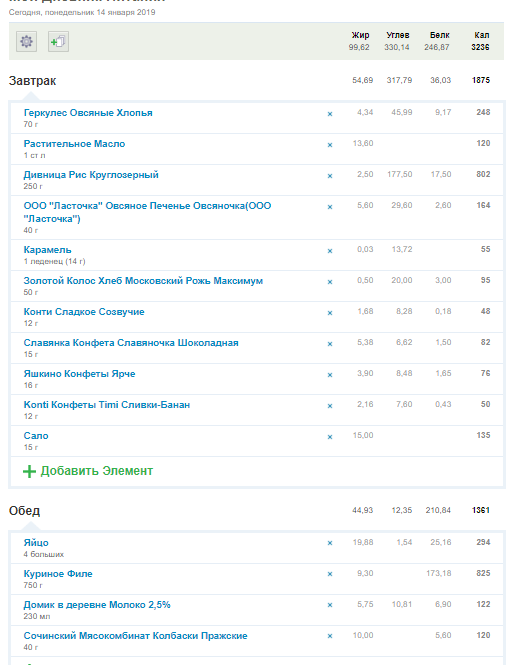Open Дивница Рис Круглозерный food link

click(91, 175)
